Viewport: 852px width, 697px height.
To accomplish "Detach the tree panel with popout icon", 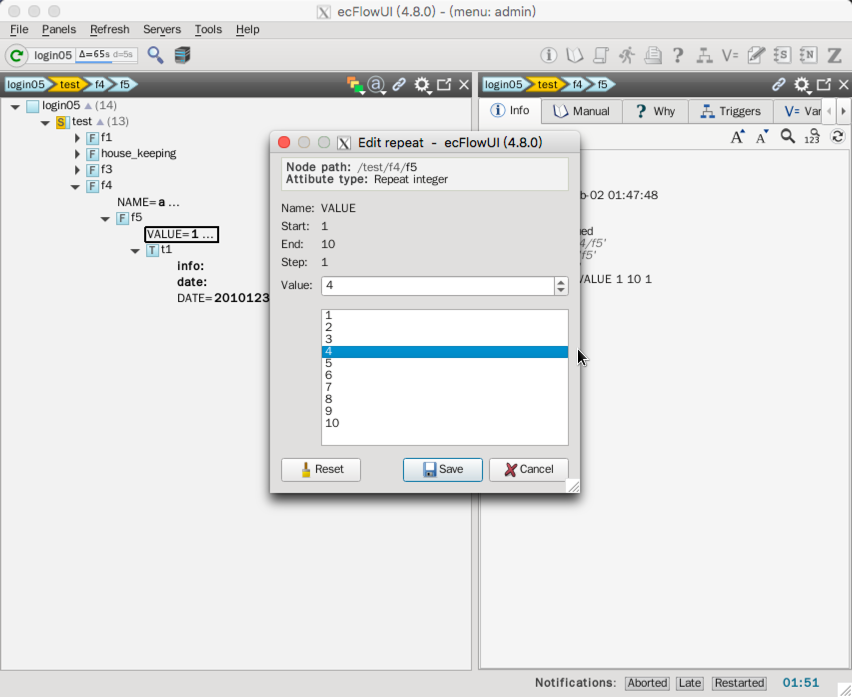I will click(x=444, y=84).
